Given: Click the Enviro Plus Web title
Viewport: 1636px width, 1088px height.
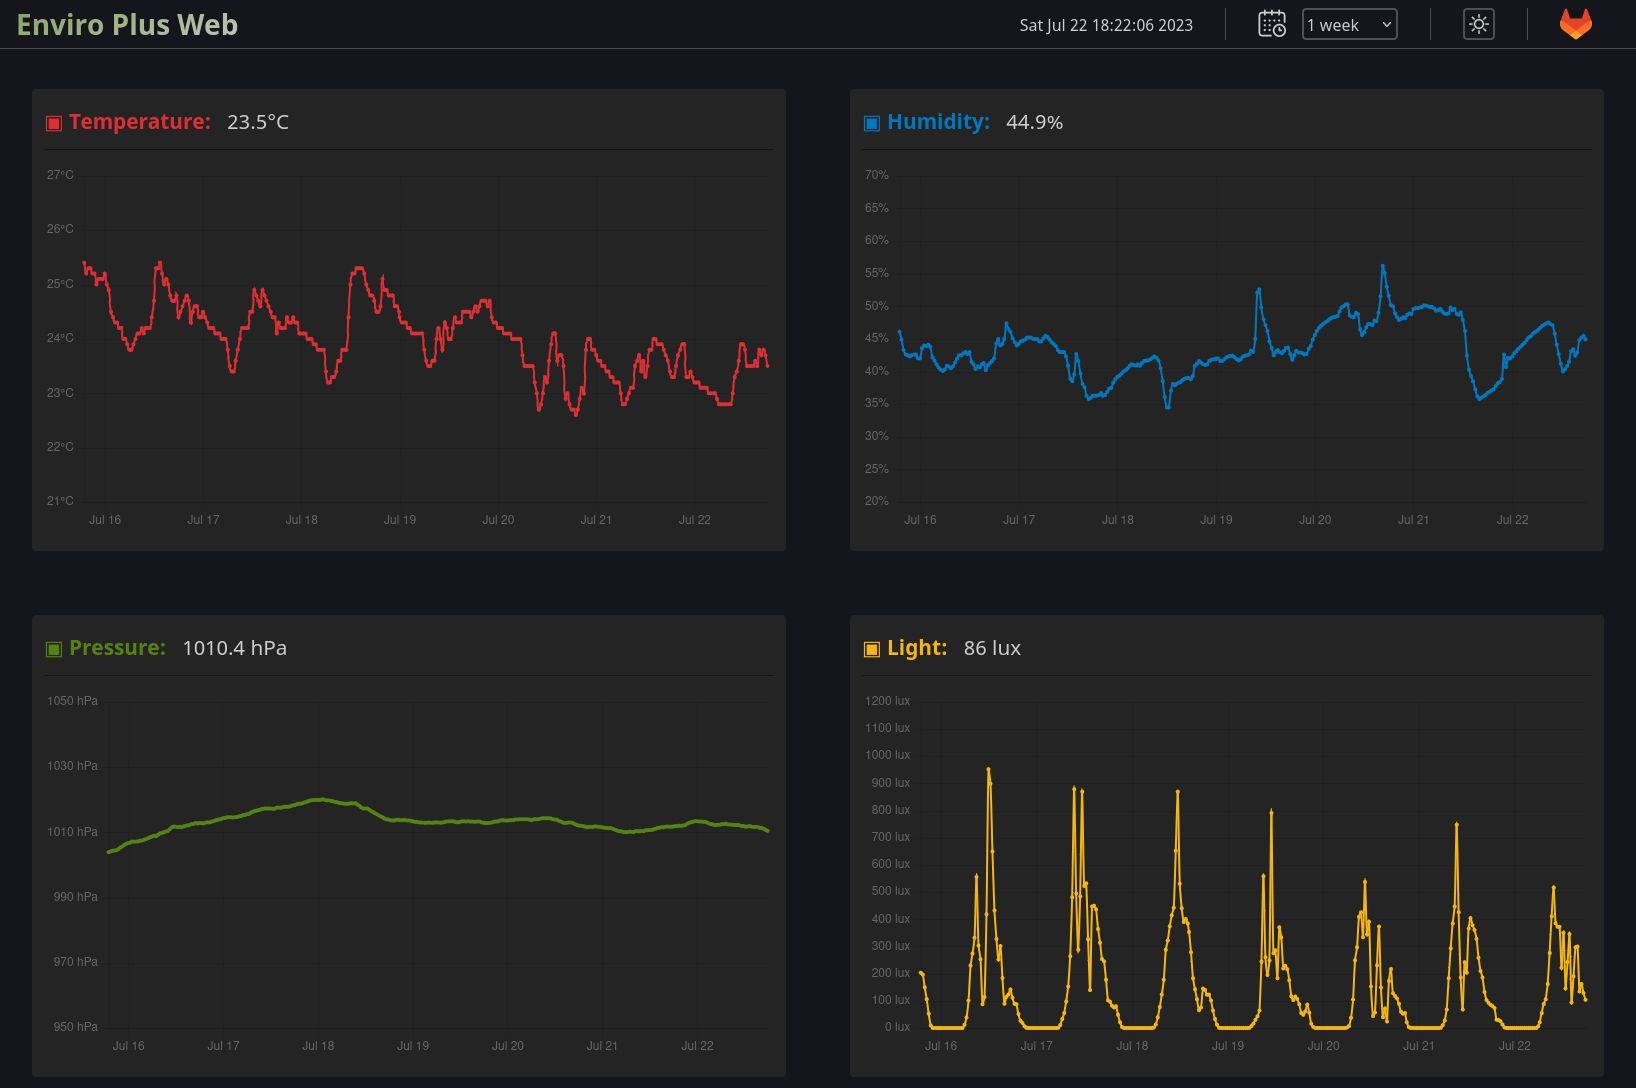Looking at the screenshot, I should 127,25.
